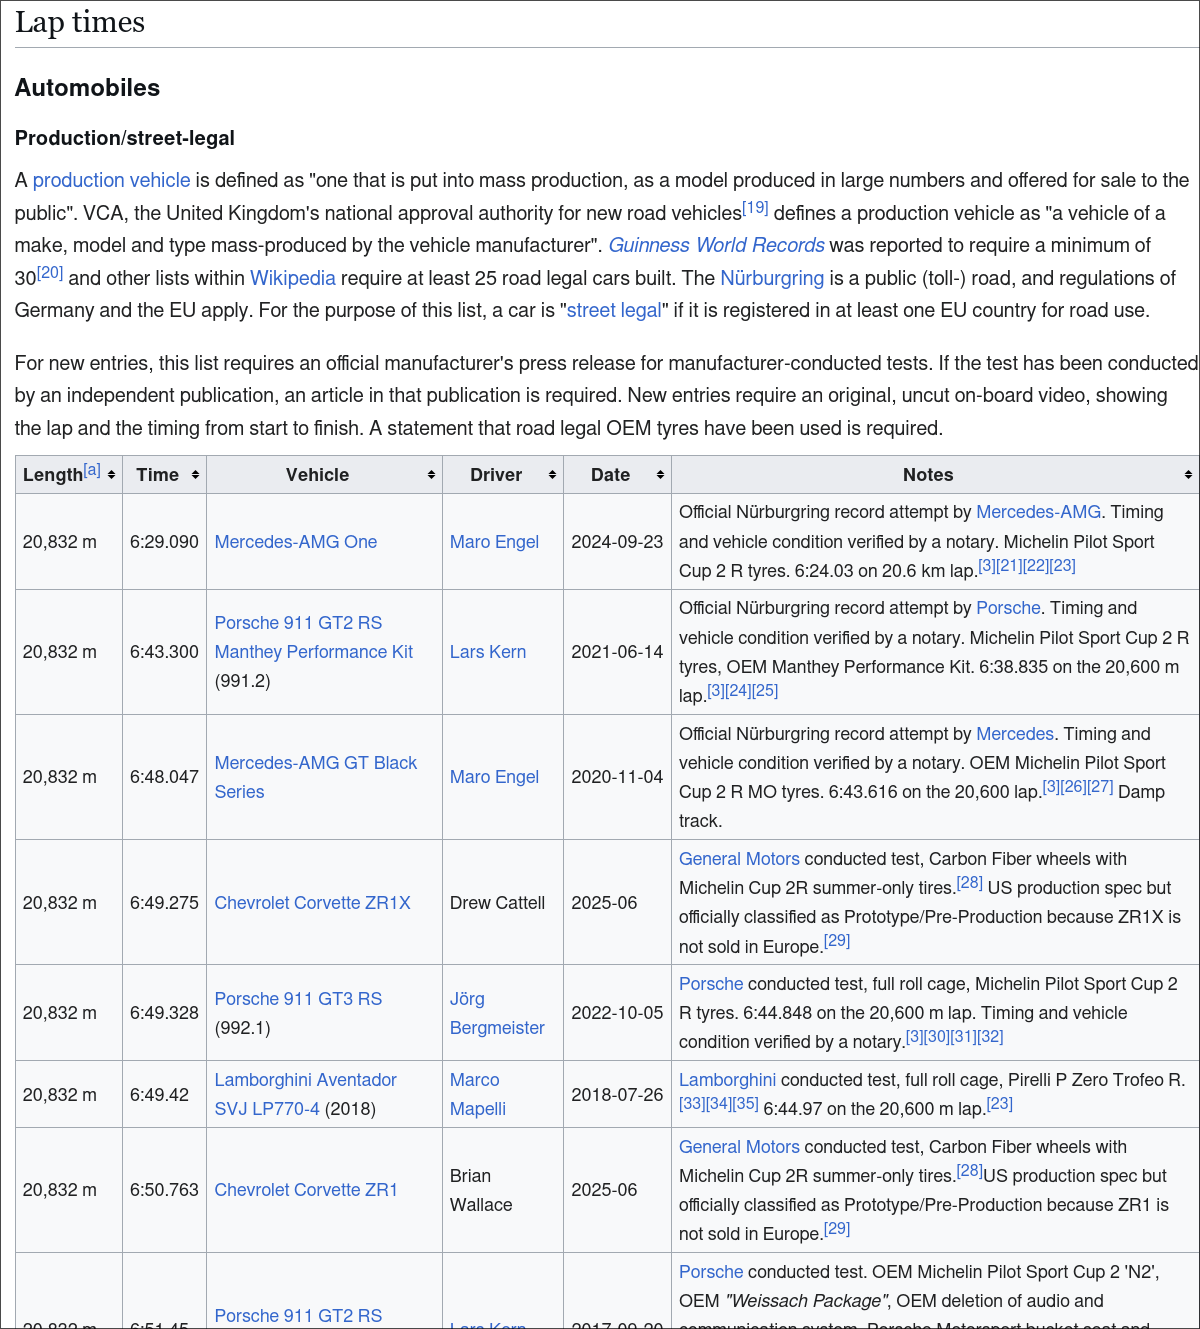1200x1329 pixels.
Task: Open citation footnote [20]
Action: click(50, 272)
